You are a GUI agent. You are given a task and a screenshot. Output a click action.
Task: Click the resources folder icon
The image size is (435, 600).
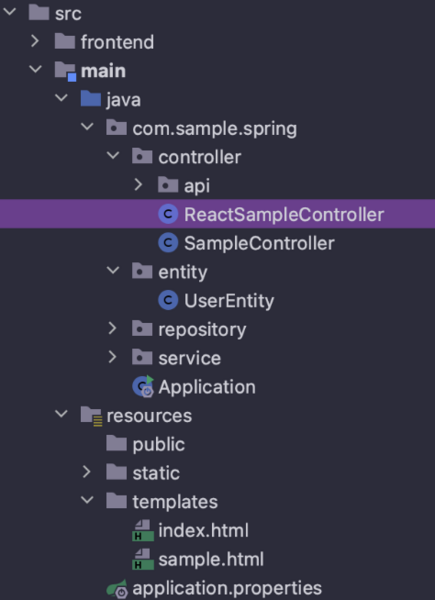91,416
